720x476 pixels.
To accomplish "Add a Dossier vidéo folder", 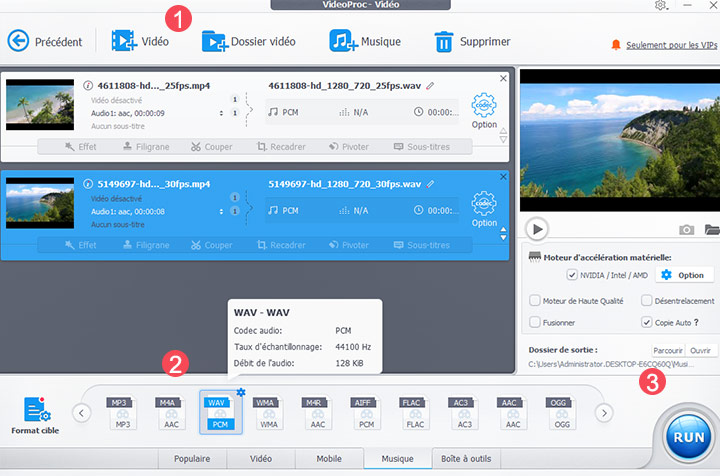I will pyautogui.click(x=248, y=41).
